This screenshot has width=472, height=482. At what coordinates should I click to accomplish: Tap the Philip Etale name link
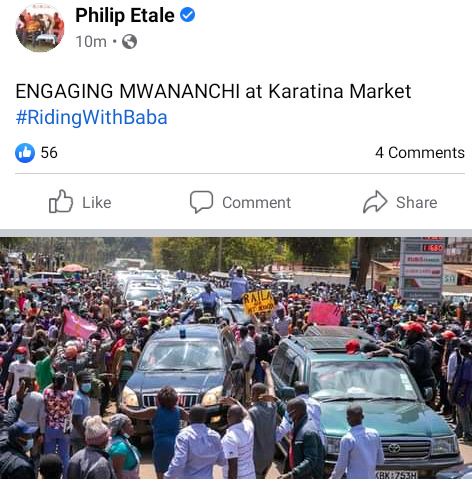point(125,15)
